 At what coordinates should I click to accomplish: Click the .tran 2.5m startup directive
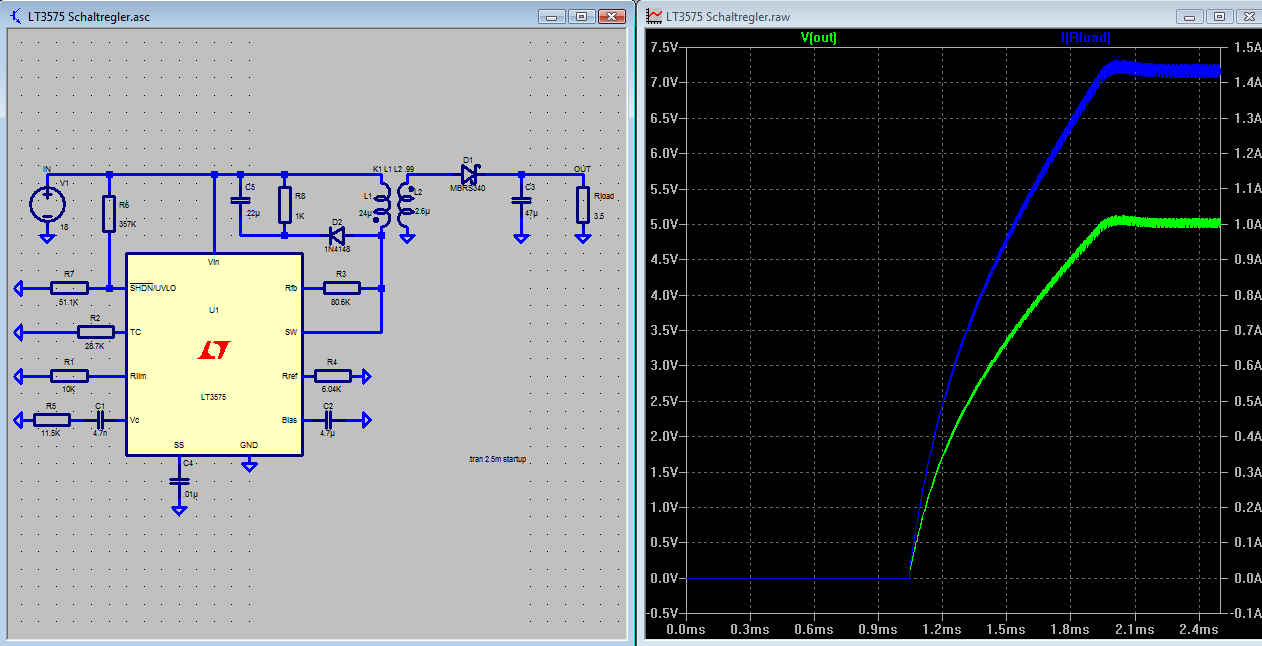point(497,460)
